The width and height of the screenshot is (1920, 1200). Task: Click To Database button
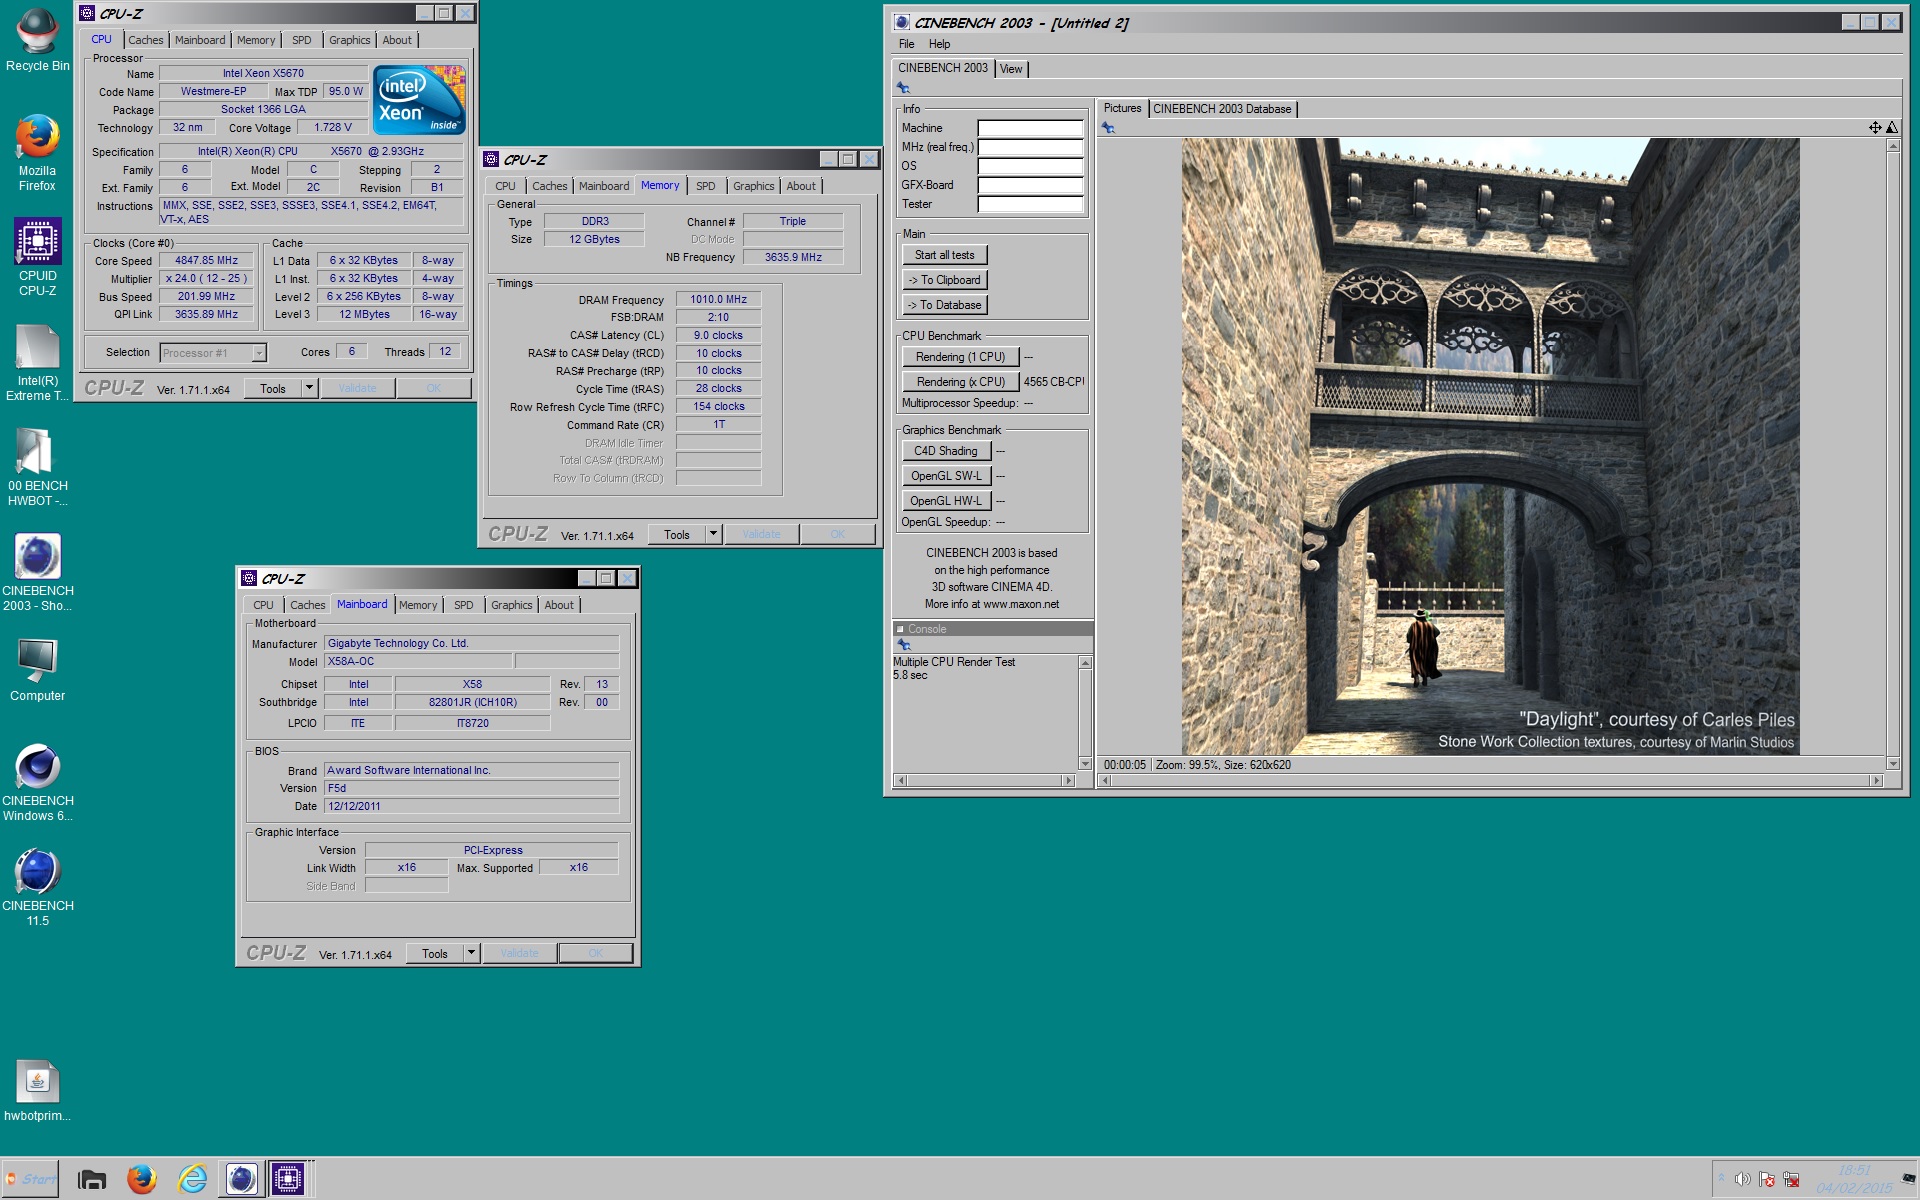click(x=944, y=305)
